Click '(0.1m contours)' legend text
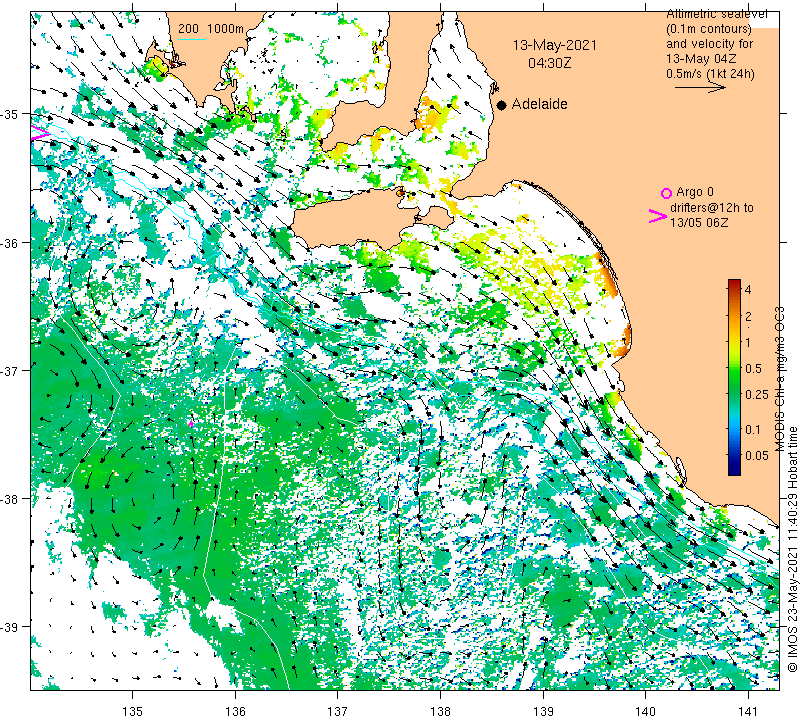The height and width of the screenshot is (720, 800). pos(708,29)
